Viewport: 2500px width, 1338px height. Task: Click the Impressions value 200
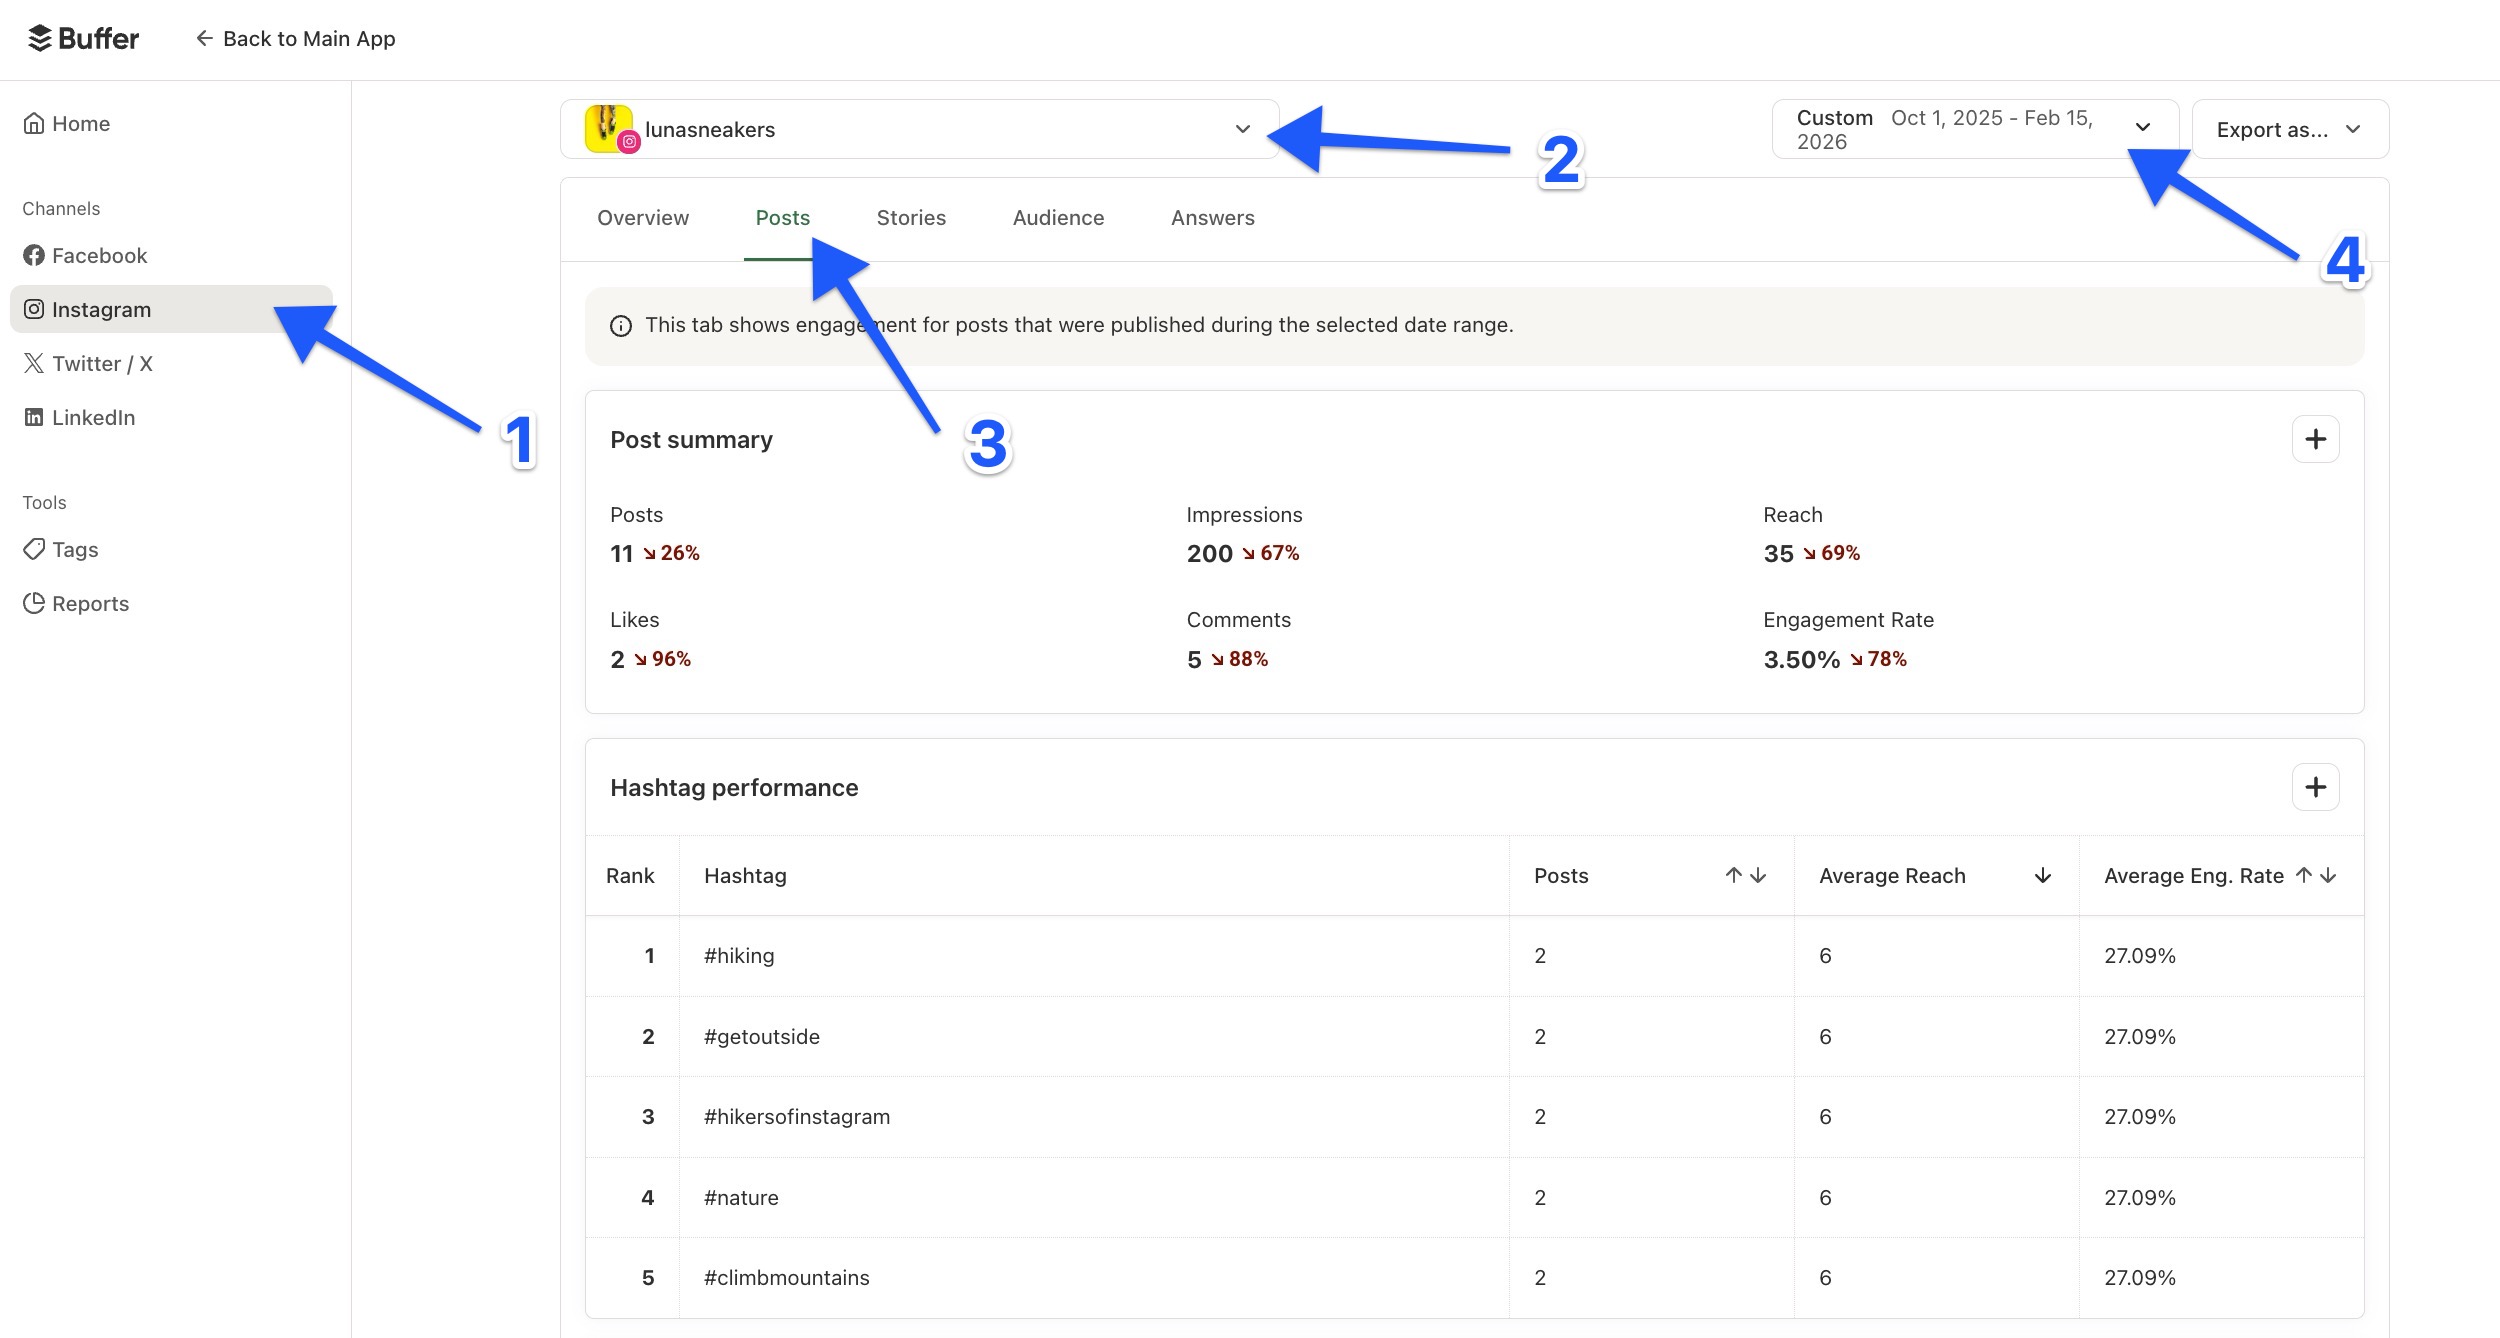(1209, 553)
